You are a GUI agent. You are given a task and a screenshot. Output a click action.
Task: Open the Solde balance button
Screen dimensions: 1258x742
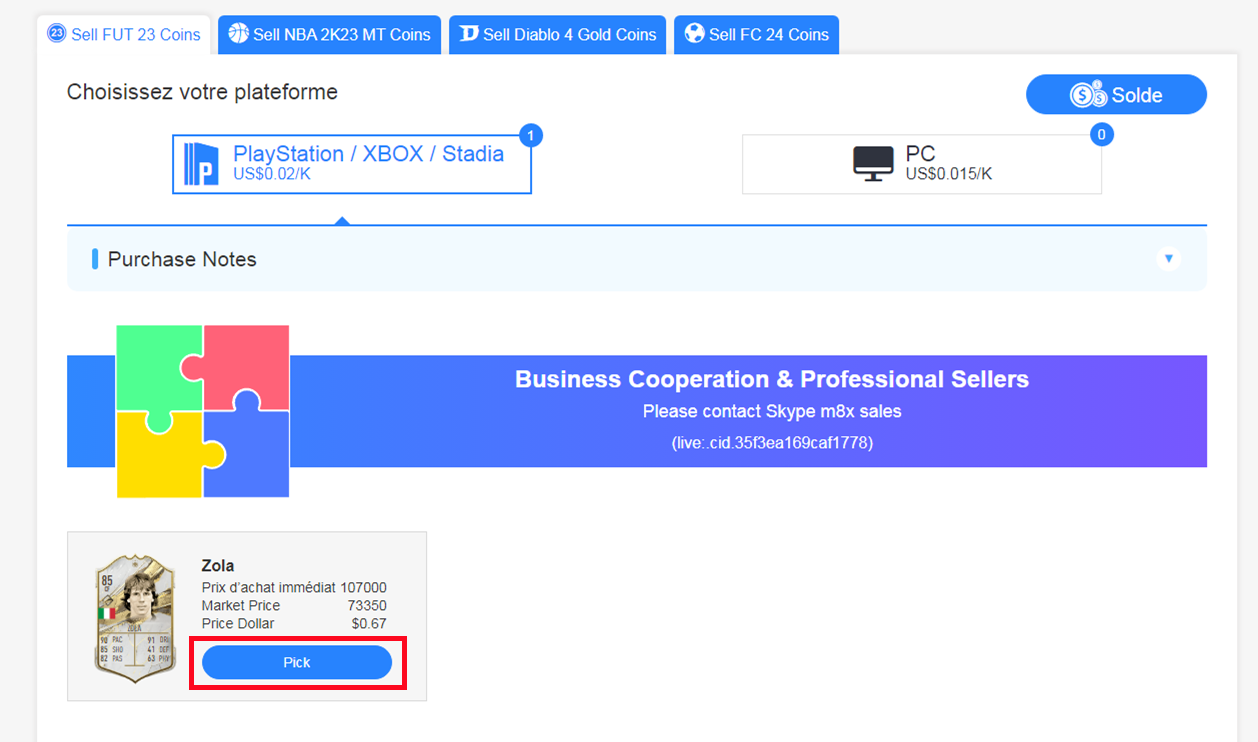click(x=1116, y=95)
